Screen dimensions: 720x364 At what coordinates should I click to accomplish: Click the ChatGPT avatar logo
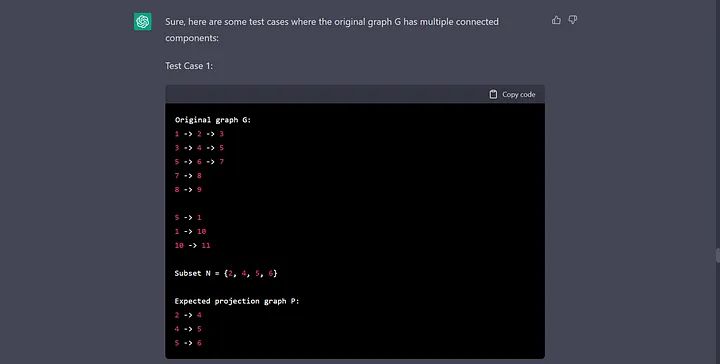click(143, 22)
